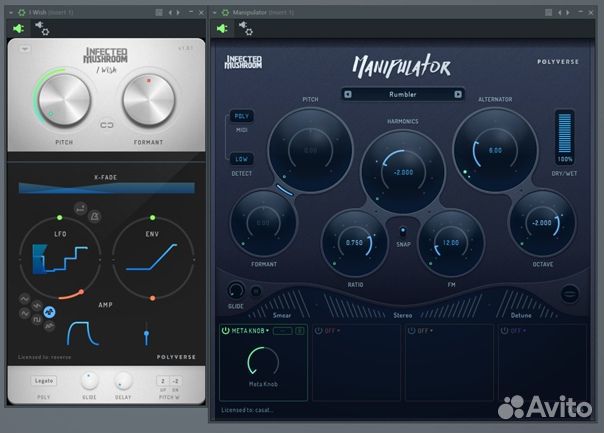Click the AMP envelope shape display
Image resolution: width=604 pixels, height=433 pixels.
coord(82,333)
